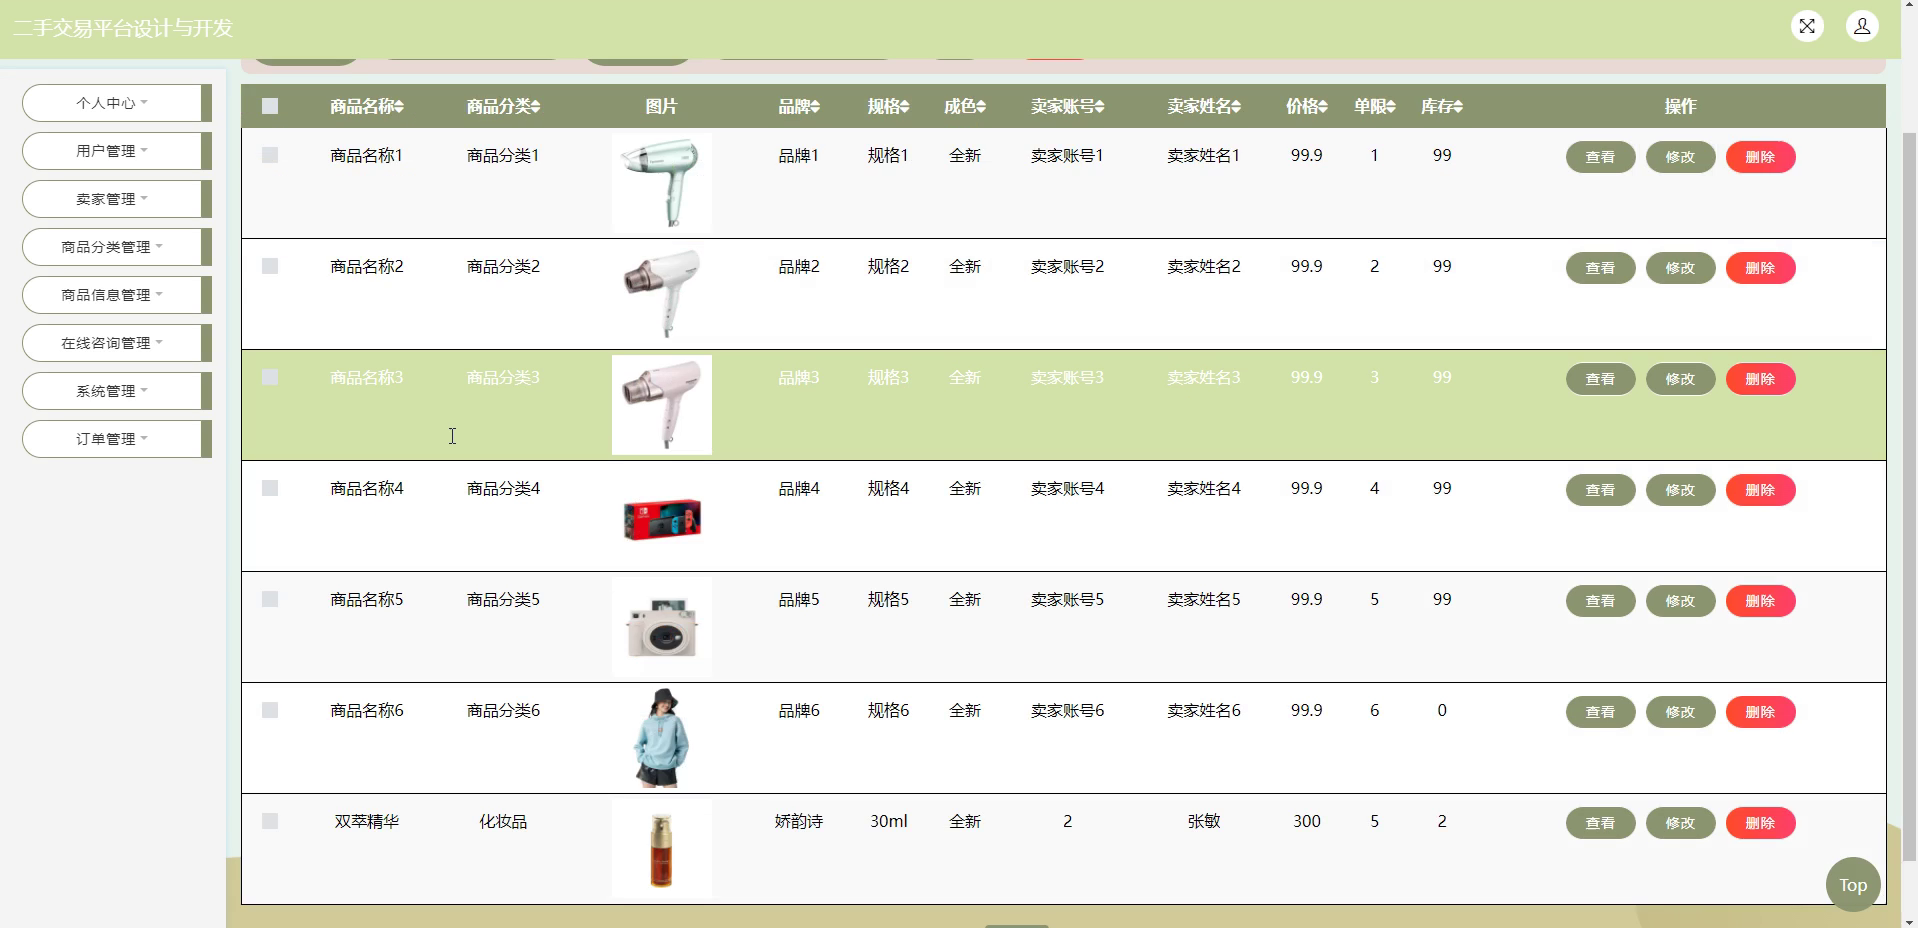Viewport: 1918px width, 928px height.
Task: Select the 商品分类5 cell
Action: pyautogui.click(x=503, y=599)
